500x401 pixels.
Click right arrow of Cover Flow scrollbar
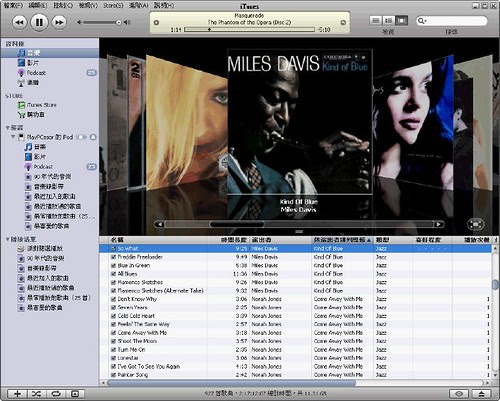pyautogui.click(x=439, y=224)
